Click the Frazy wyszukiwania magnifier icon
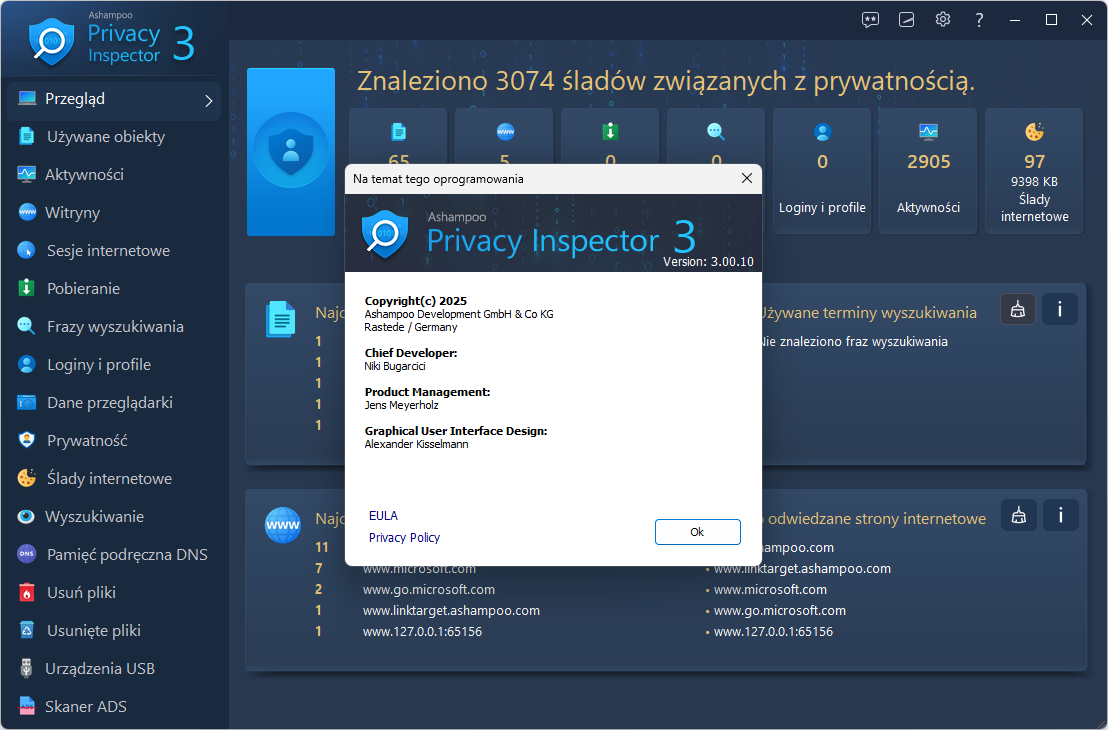This screenshot has height=730, width=1108. 26,326
